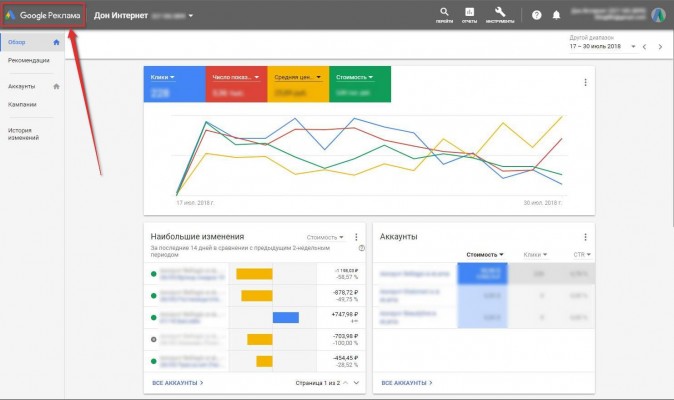
Task: Open the reports (Отчеты) icon
Action: (470, 14)
